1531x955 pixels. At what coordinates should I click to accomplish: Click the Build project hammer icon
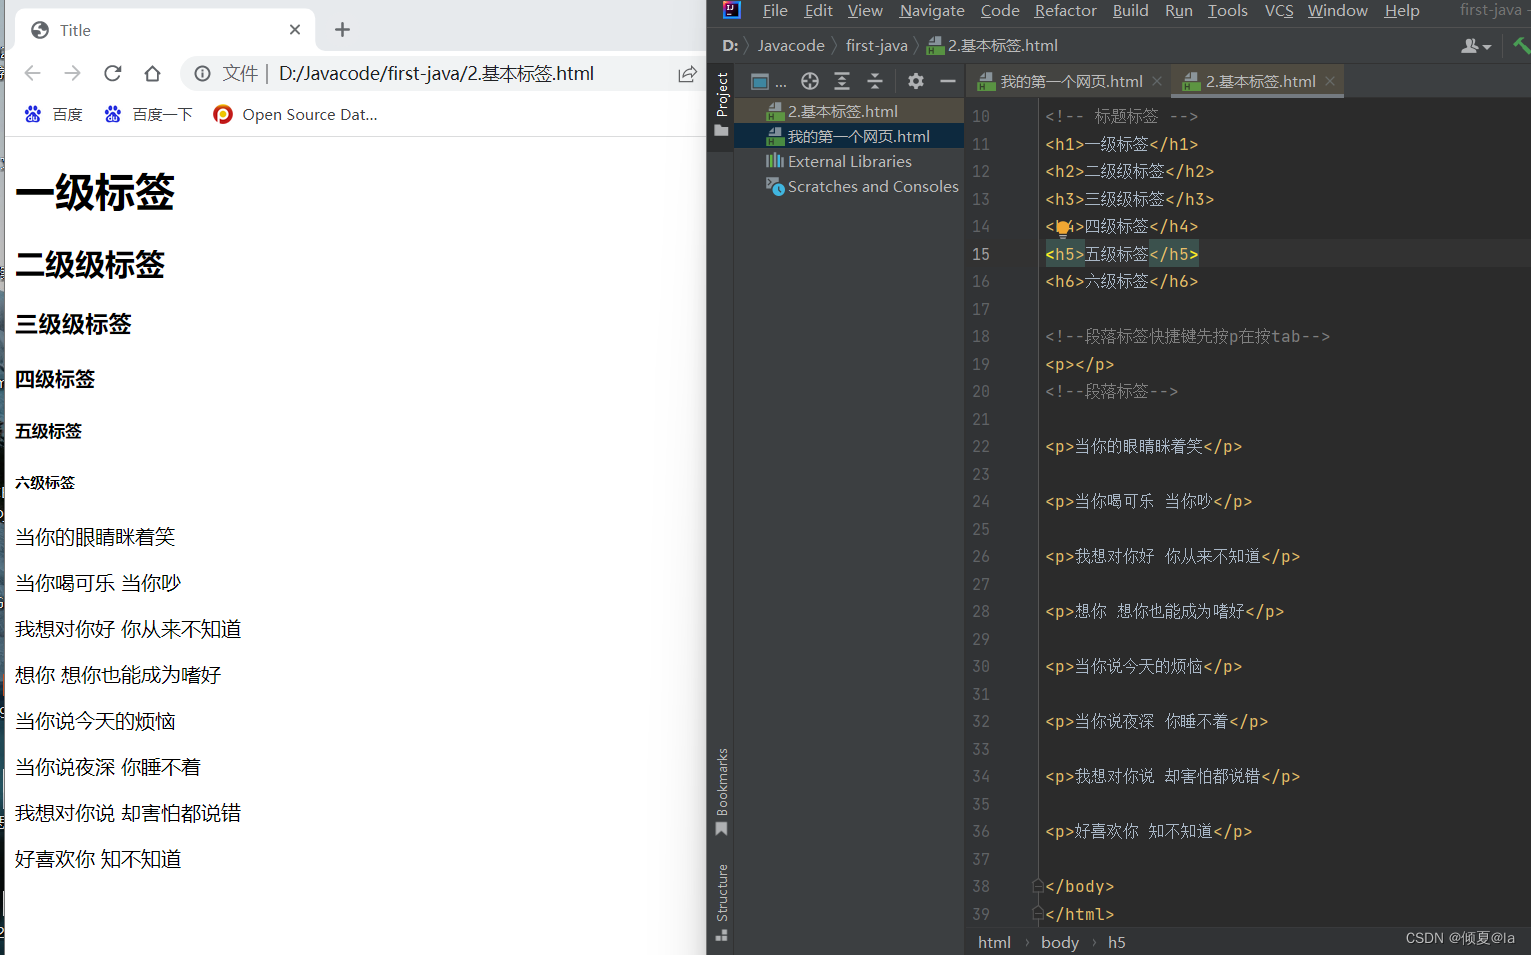[1521, 45]
